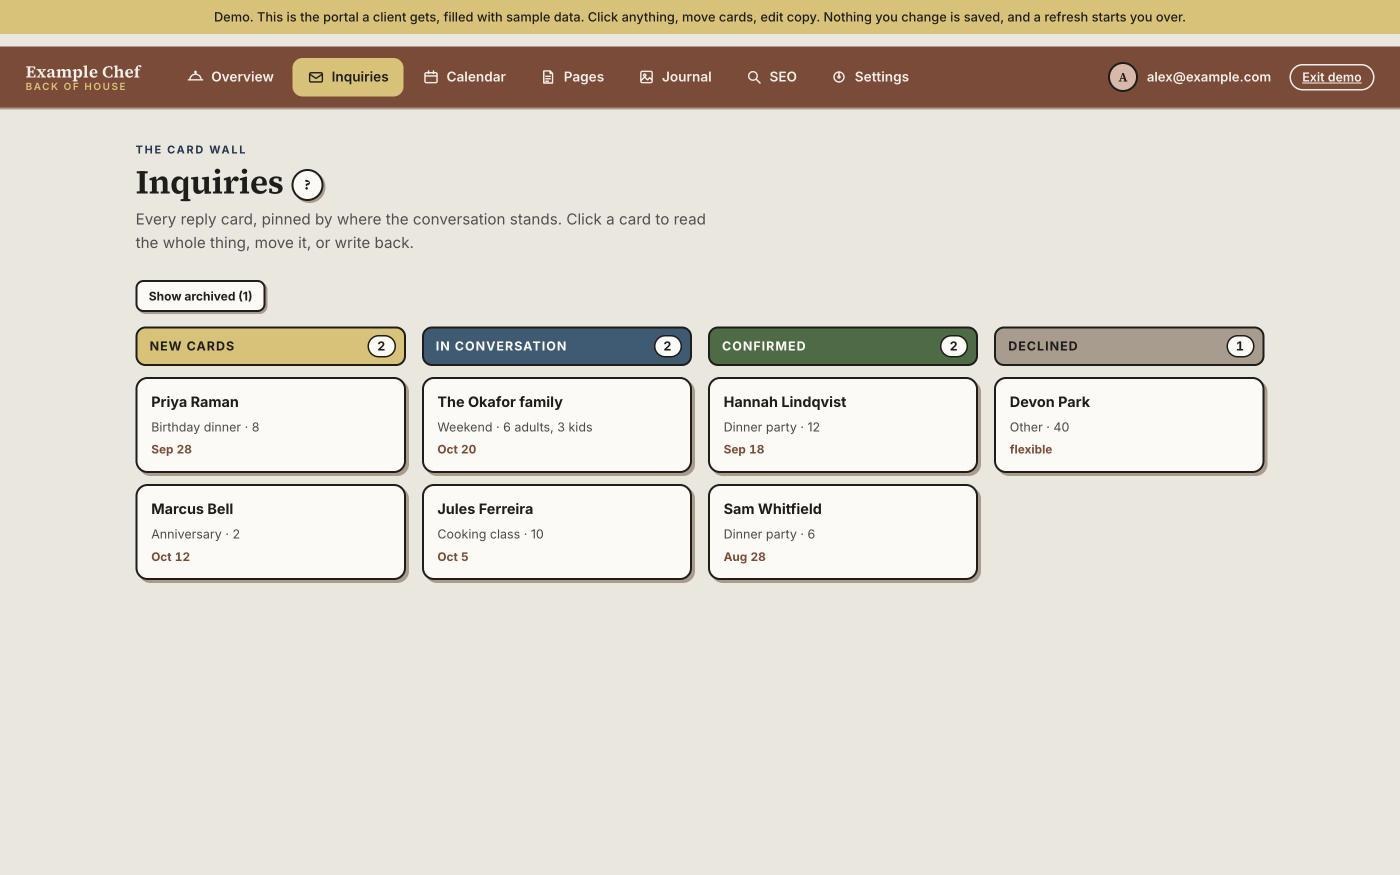Open the Hannah Lindqvist card
This screenshot has width=1400, height=875.
[842, 425]
